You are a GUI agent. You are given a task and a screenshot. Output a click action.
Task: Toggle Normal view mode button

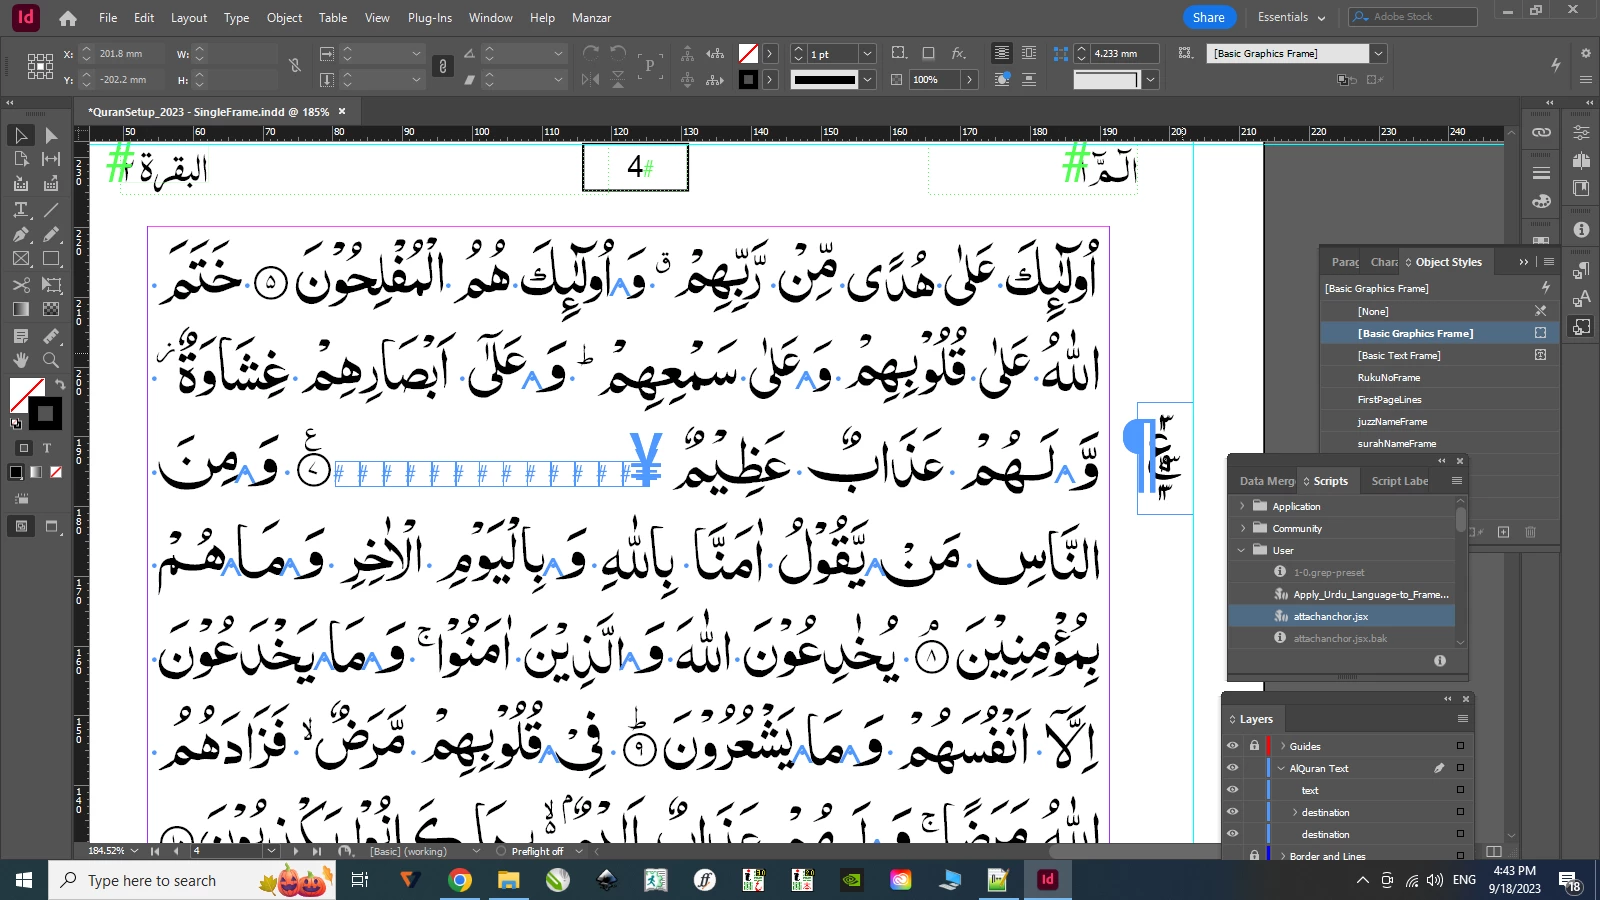(21, 526)
